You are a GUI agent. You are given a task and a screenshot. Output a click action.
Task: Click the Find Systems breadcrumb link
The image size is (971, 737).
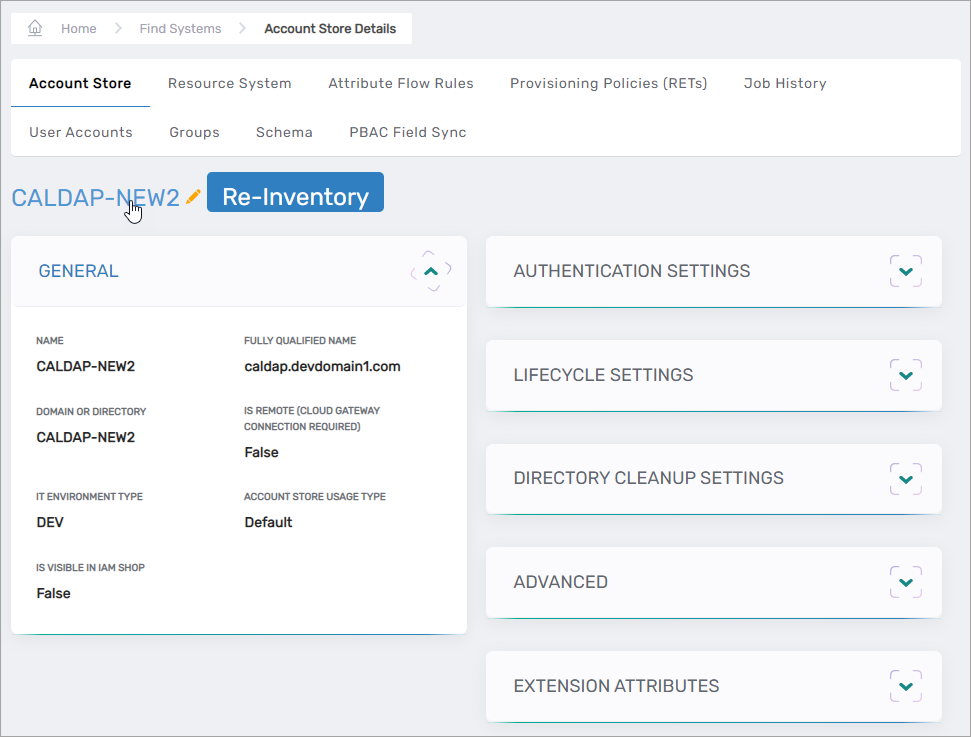[180, 28]
